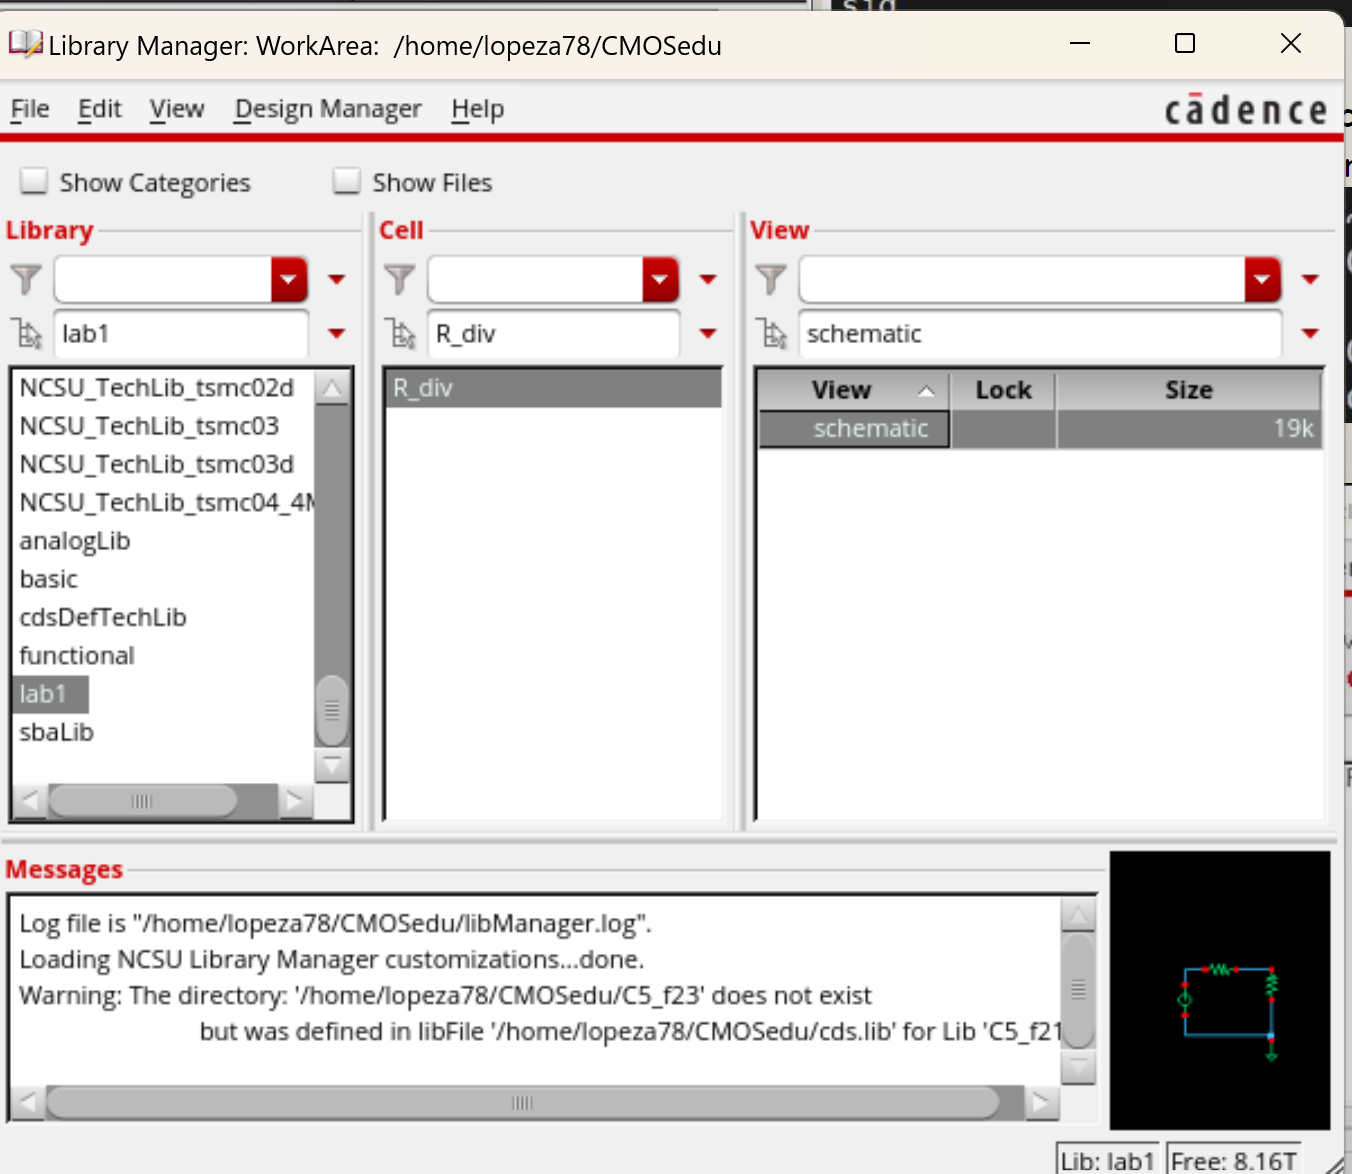
Task: Open the View filter dropdown
Action: coord(1262,279)
